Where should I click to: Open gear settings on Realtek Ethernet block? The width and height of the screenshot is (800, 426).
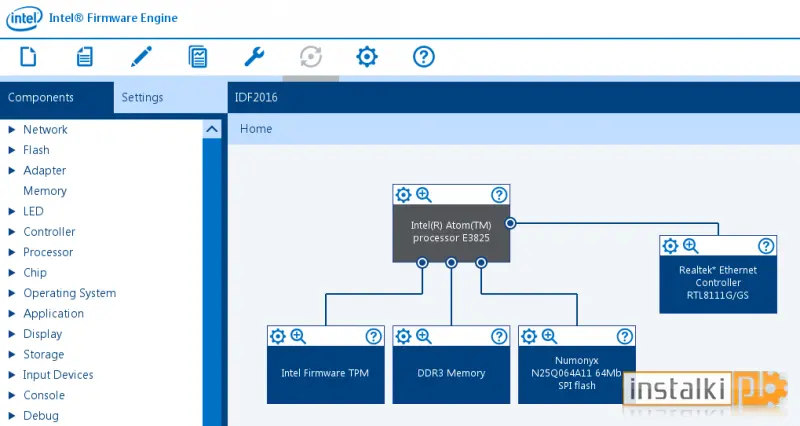670,246
